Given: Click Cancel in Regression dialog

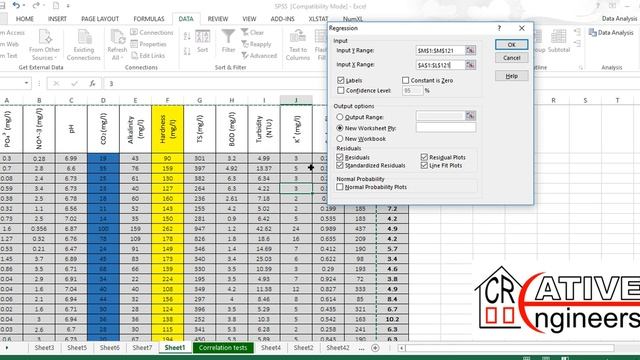Looking at the screenshot, I should [x=511, y=58].
